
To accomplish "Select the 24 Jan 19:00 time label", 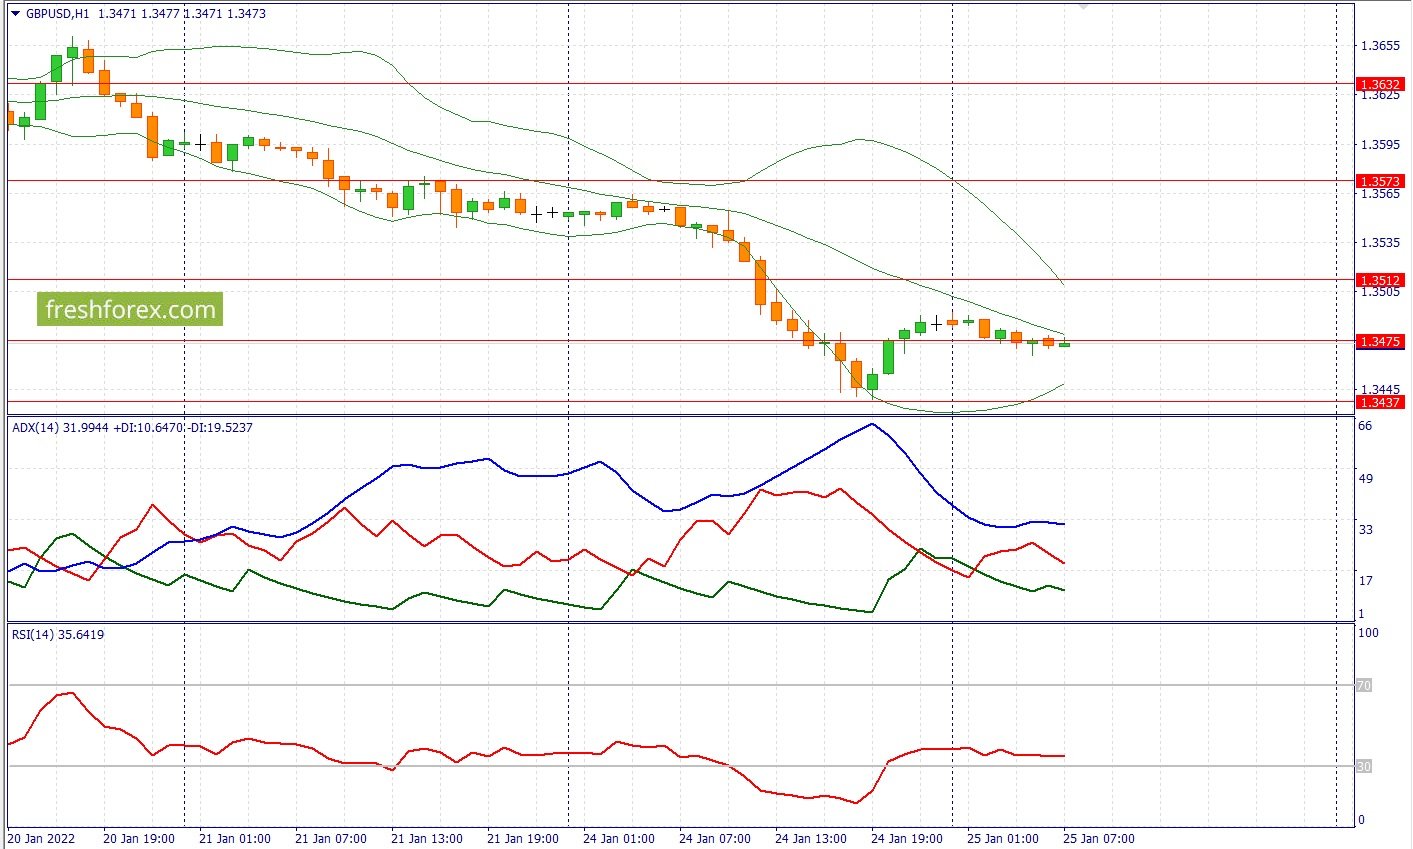I will tap(907, 839).
